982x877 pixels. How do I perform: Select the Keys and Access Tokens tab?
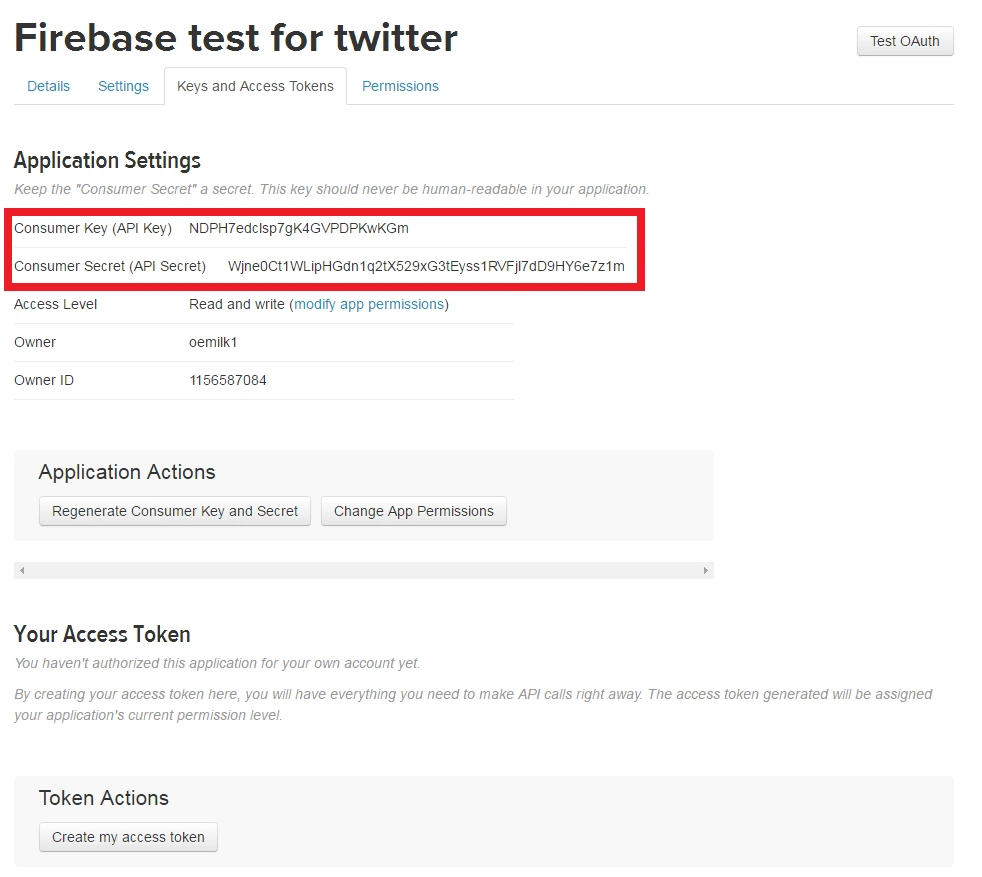[255, 86]
